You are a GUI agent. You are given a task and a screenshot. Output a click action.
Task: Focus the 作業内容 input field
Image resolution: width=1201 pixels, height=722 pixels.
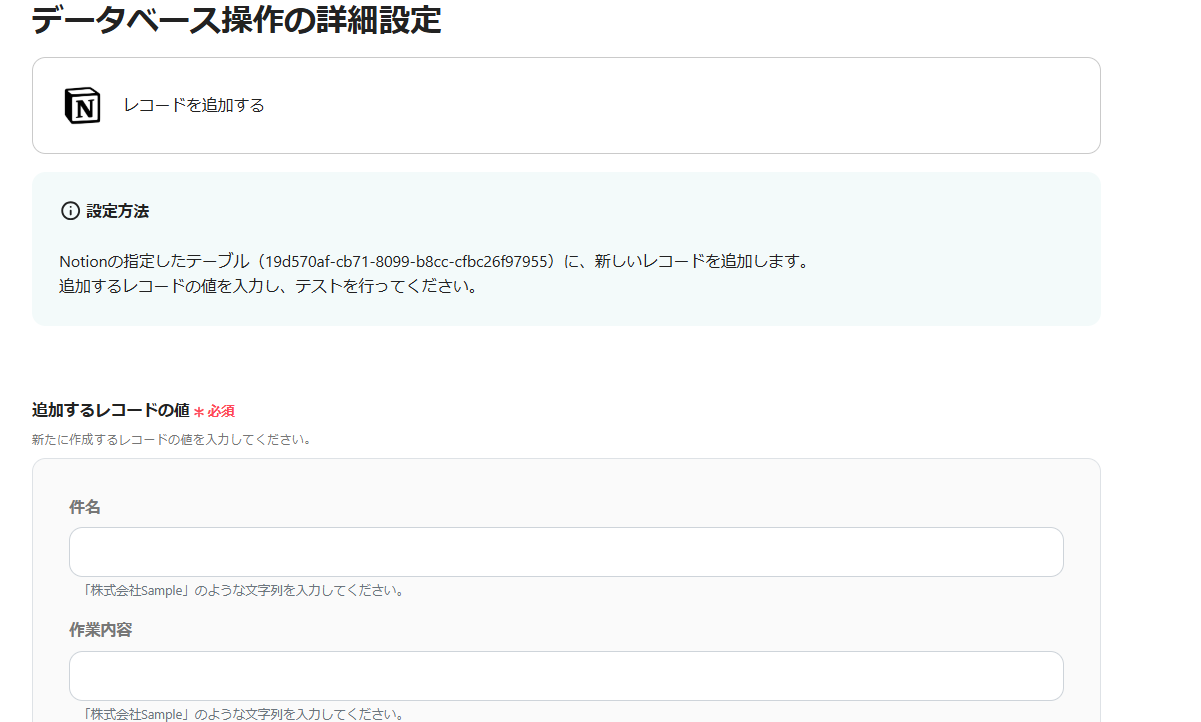point(566,676)
